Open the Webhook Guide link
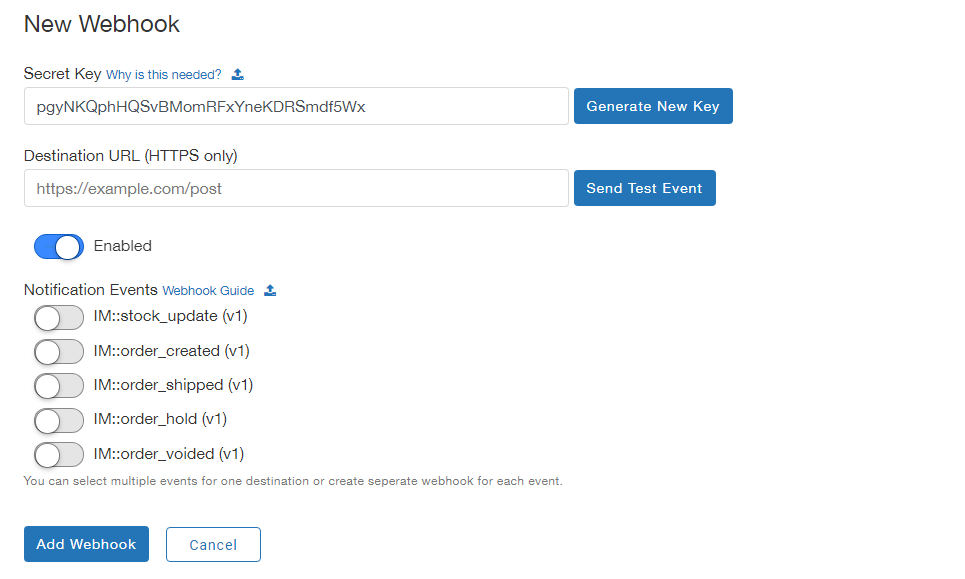This screenshot has width=965, height=579. [x=208, y=290]
